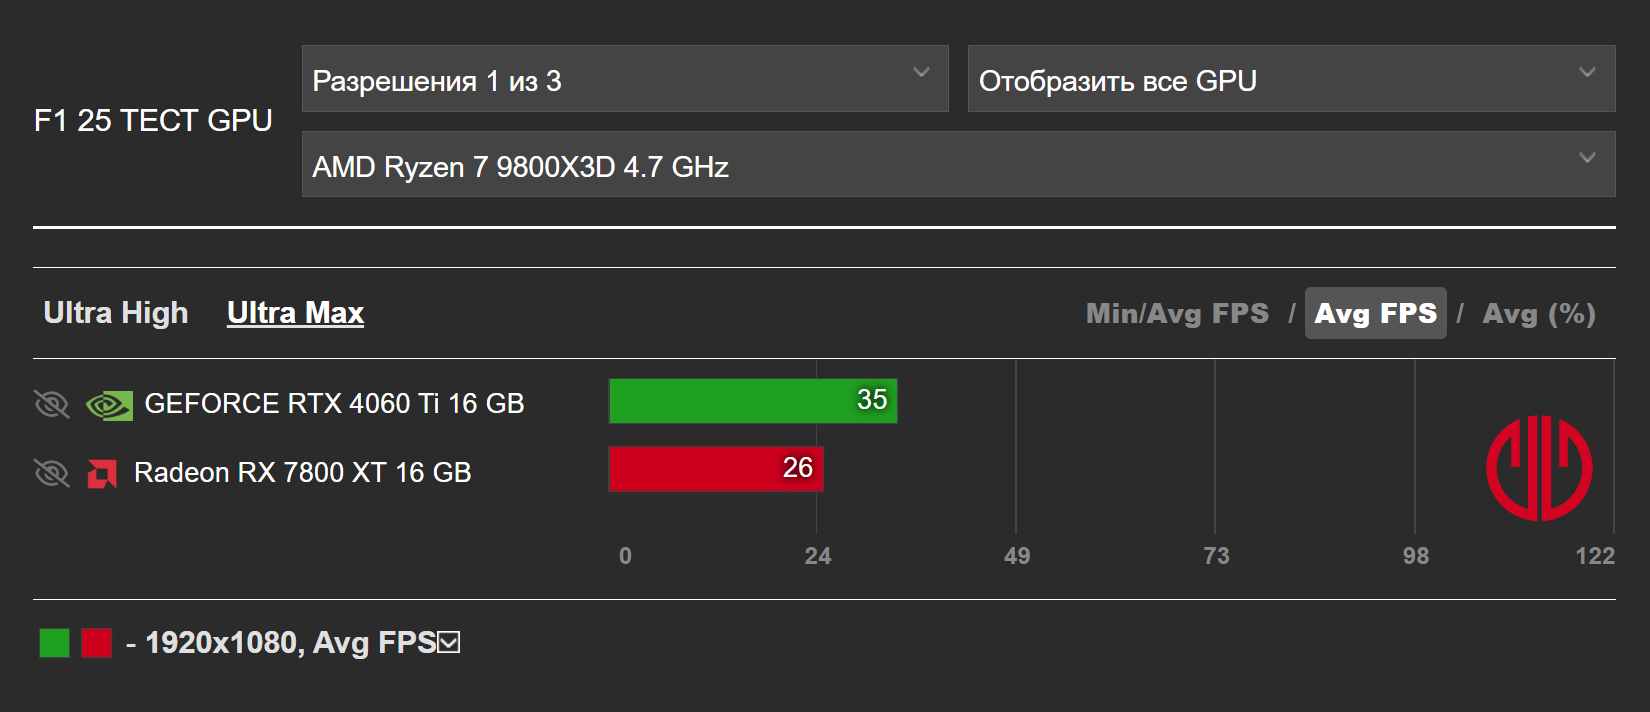Switch to the Ultra High tab
The image size is (1650, 712).
116,313
